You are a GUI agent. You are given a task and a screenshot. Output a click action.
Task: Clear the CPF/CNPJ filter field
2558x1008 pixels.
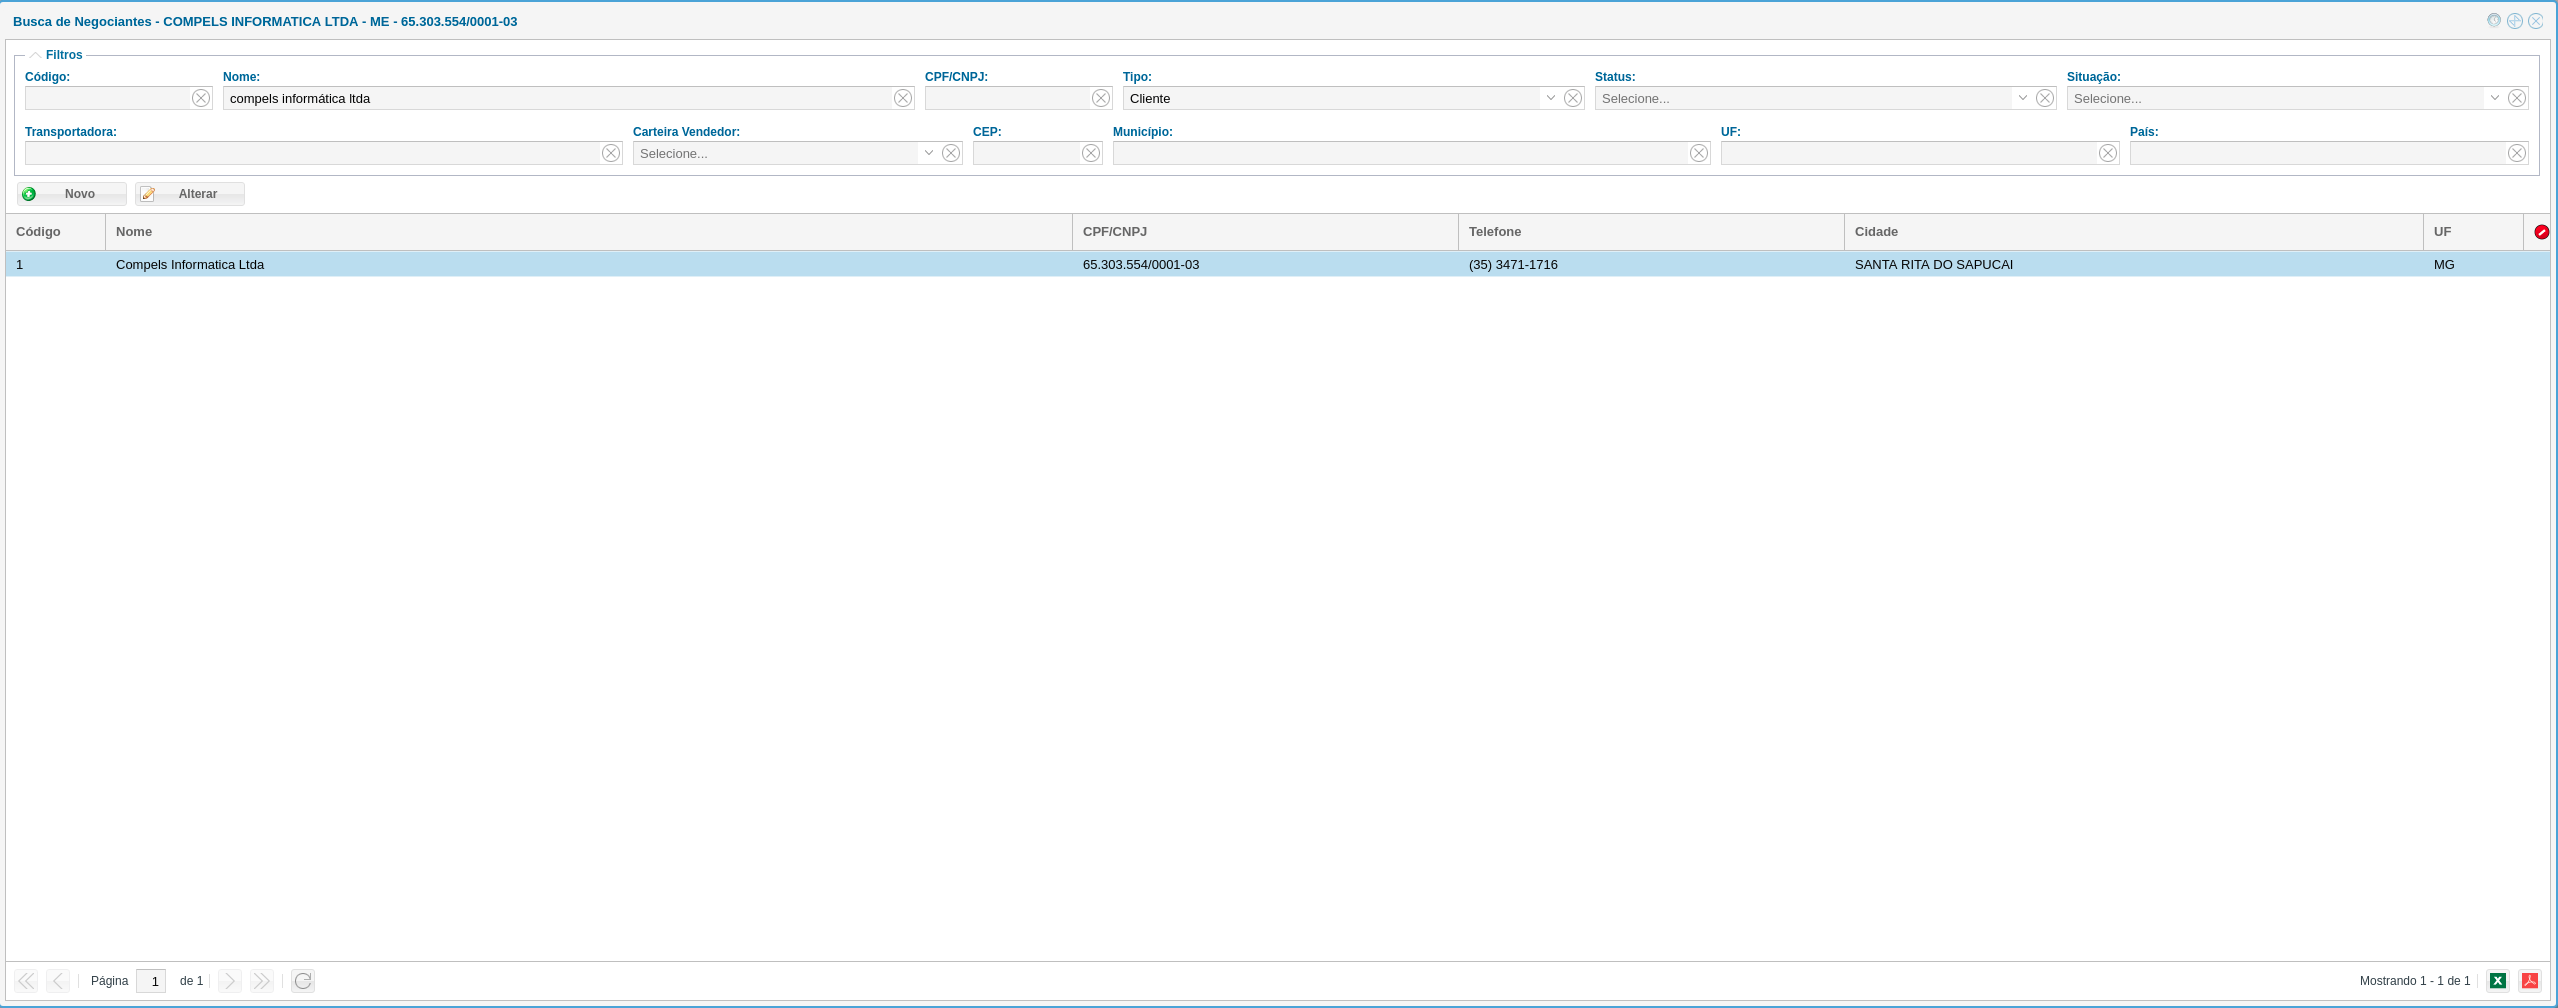pos(1101,98)
